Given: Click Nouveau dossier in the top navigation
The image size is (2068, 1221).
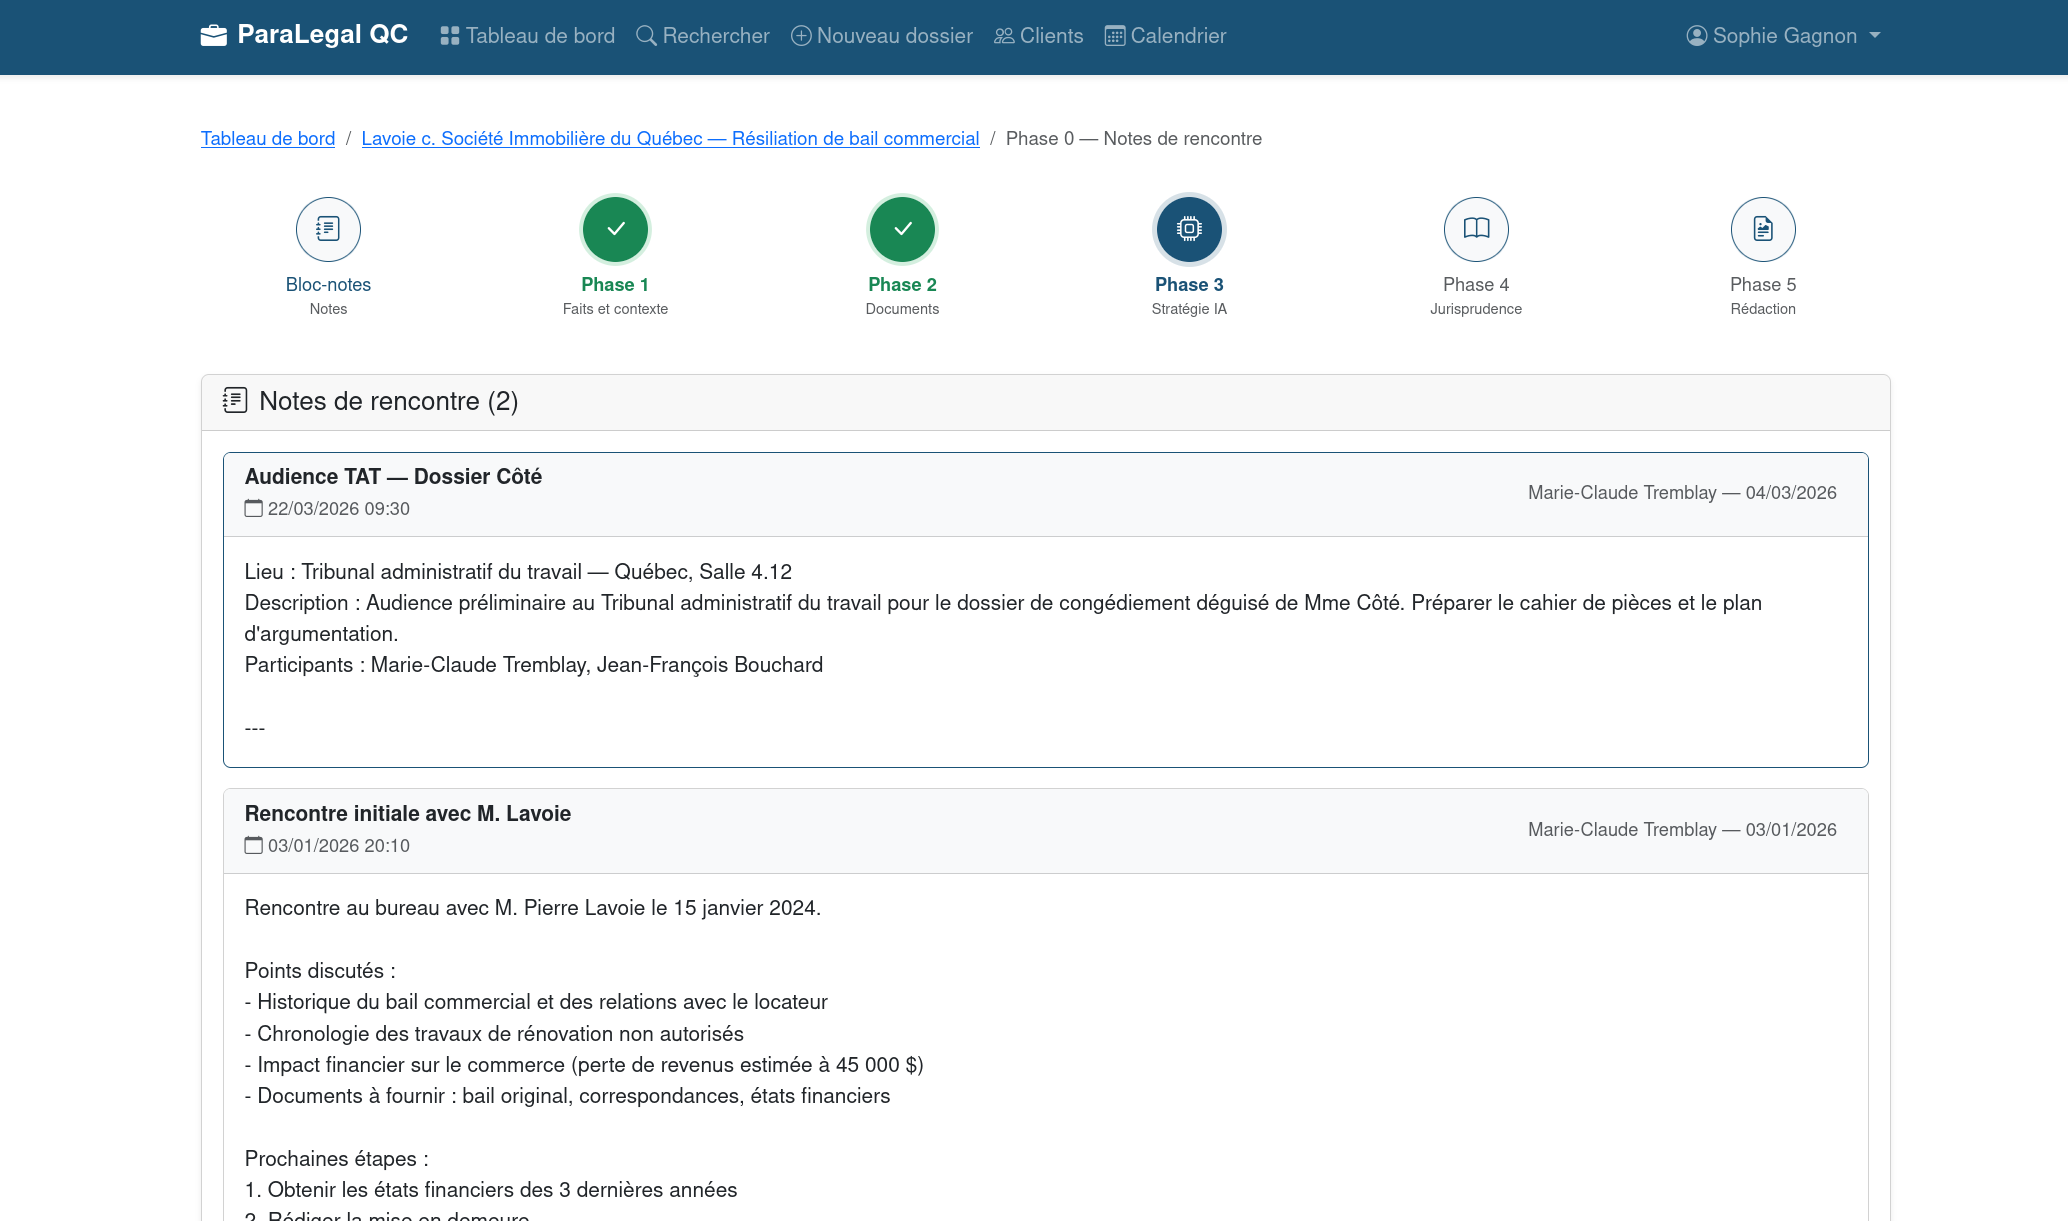Looking at the screenshot, I should click(882, 36).
